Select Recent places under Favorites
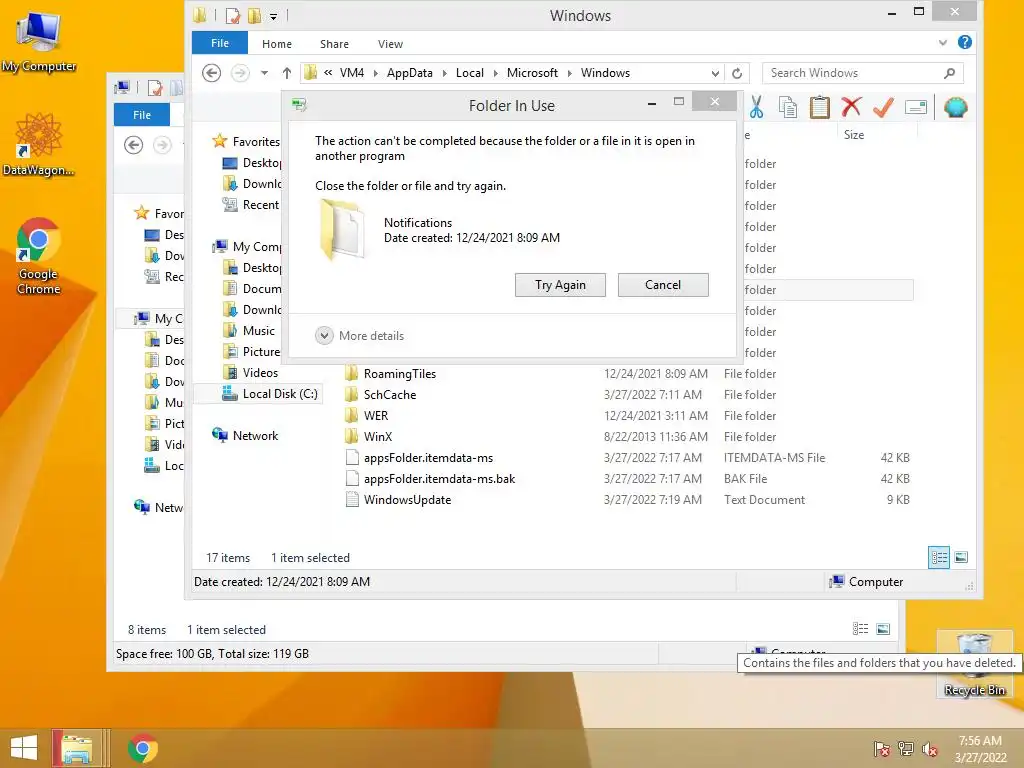This screenshot has width=1024, height=768. (251, 204)
